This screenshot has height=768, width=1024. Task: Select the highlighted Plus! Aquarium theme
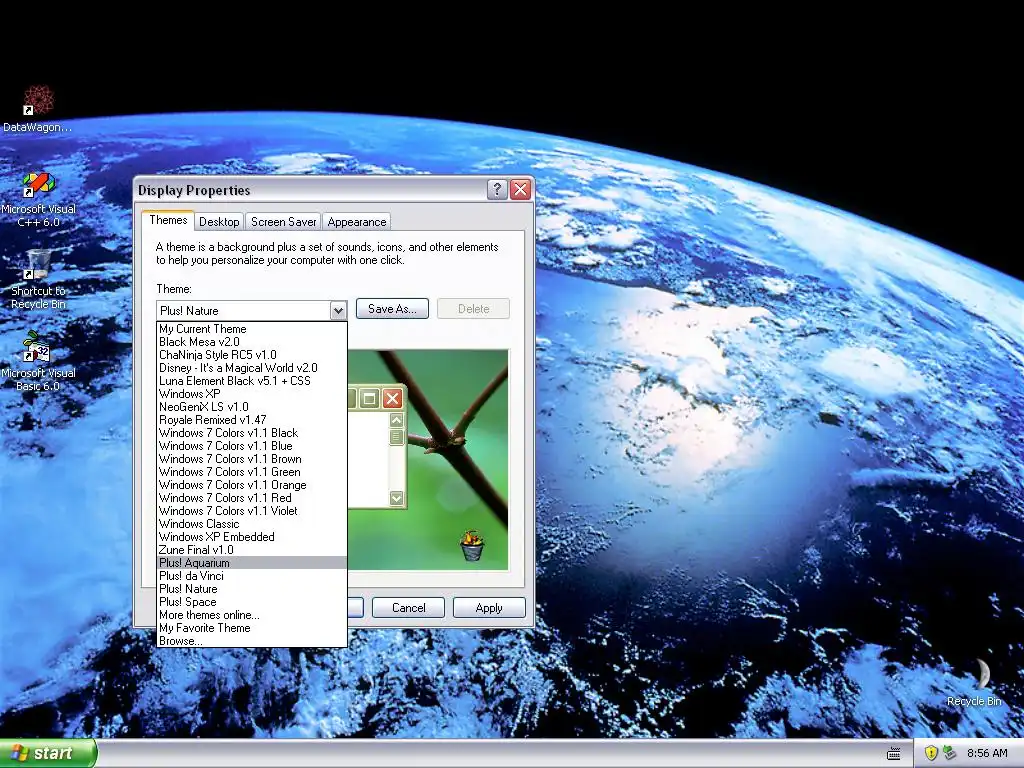[x=252, y=563]
